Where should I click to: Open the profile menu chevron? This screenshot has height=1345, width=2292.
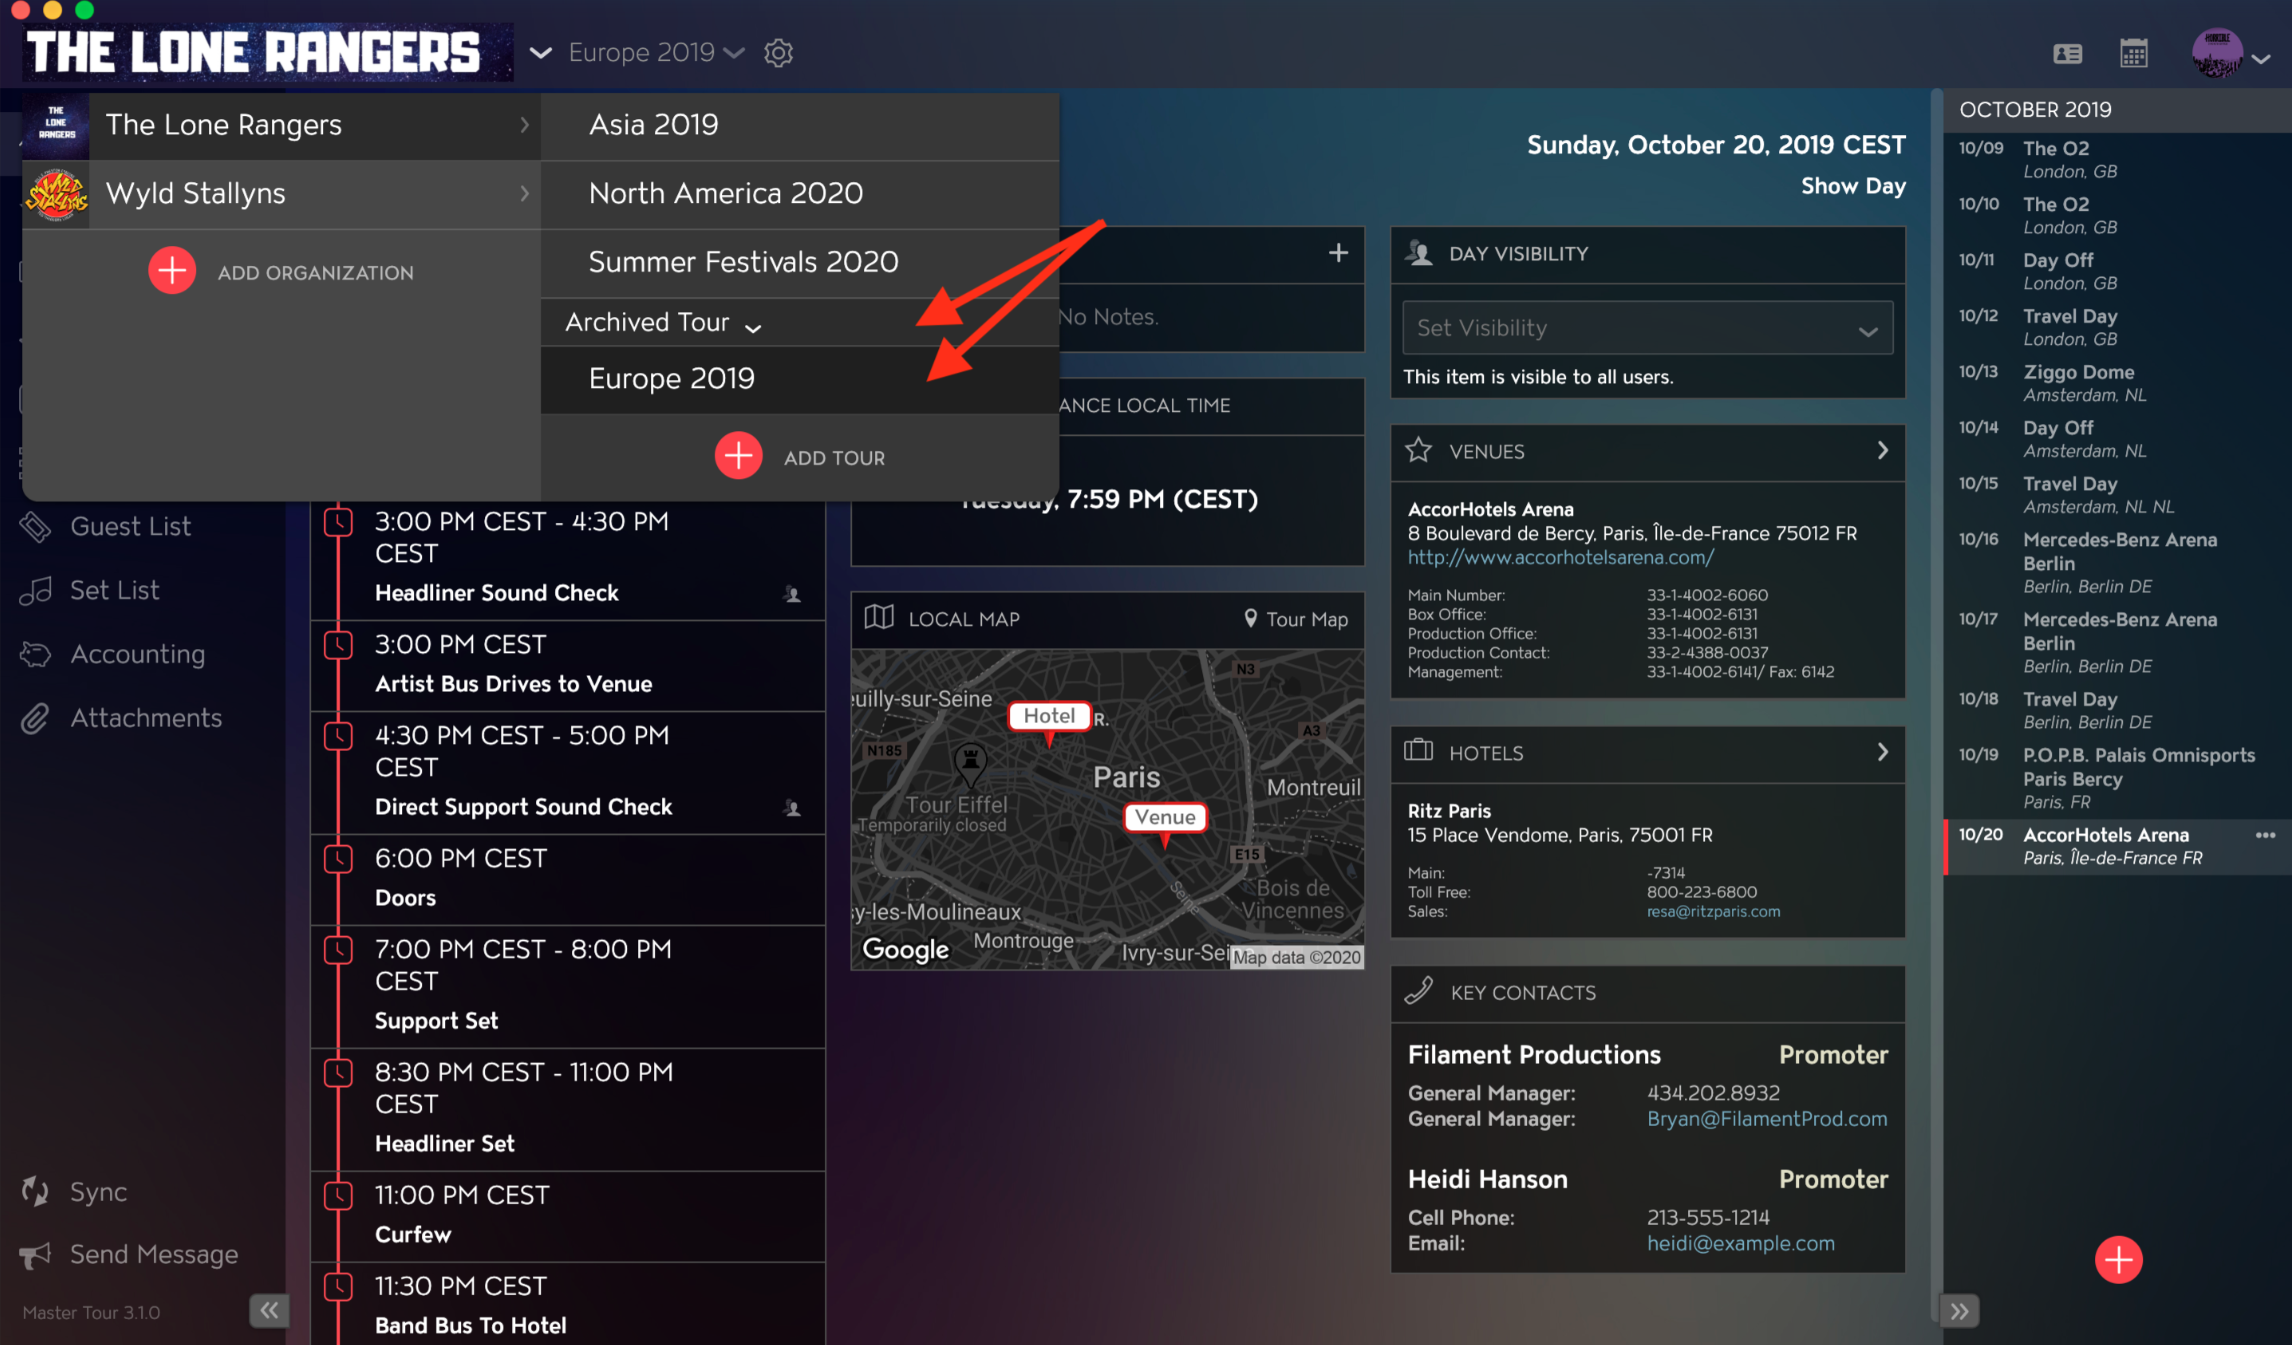pyautogui.click(x=2262, y=59)
